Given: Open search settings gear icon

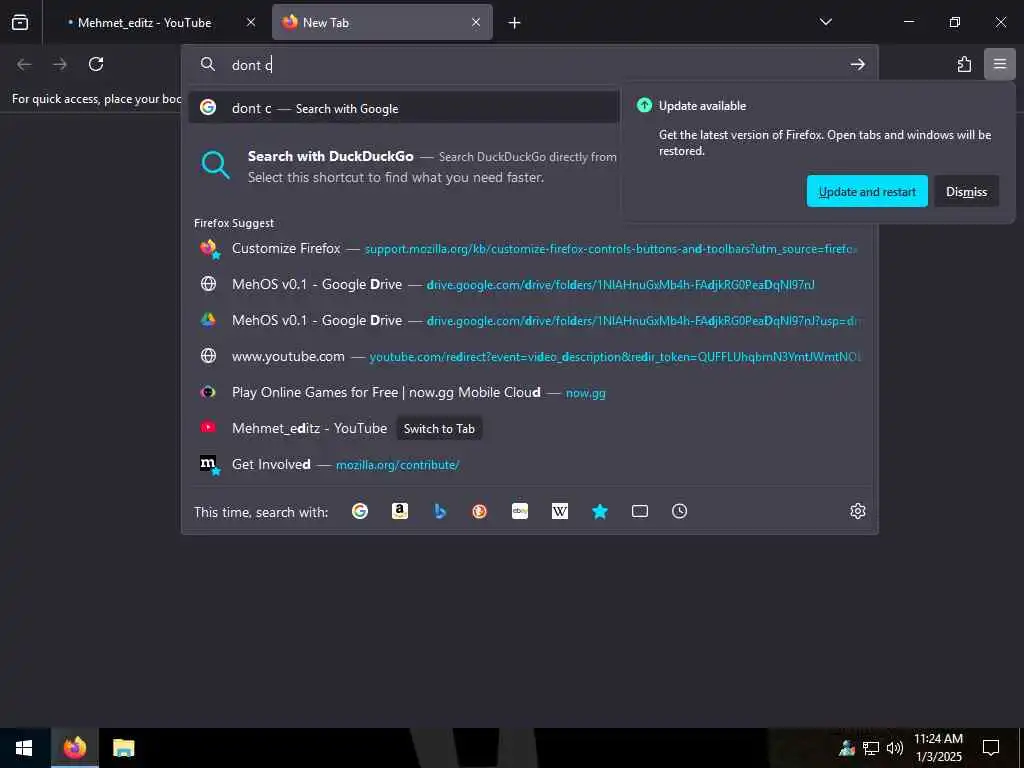Looking at the screenshot, I should [x=857, y=511].
